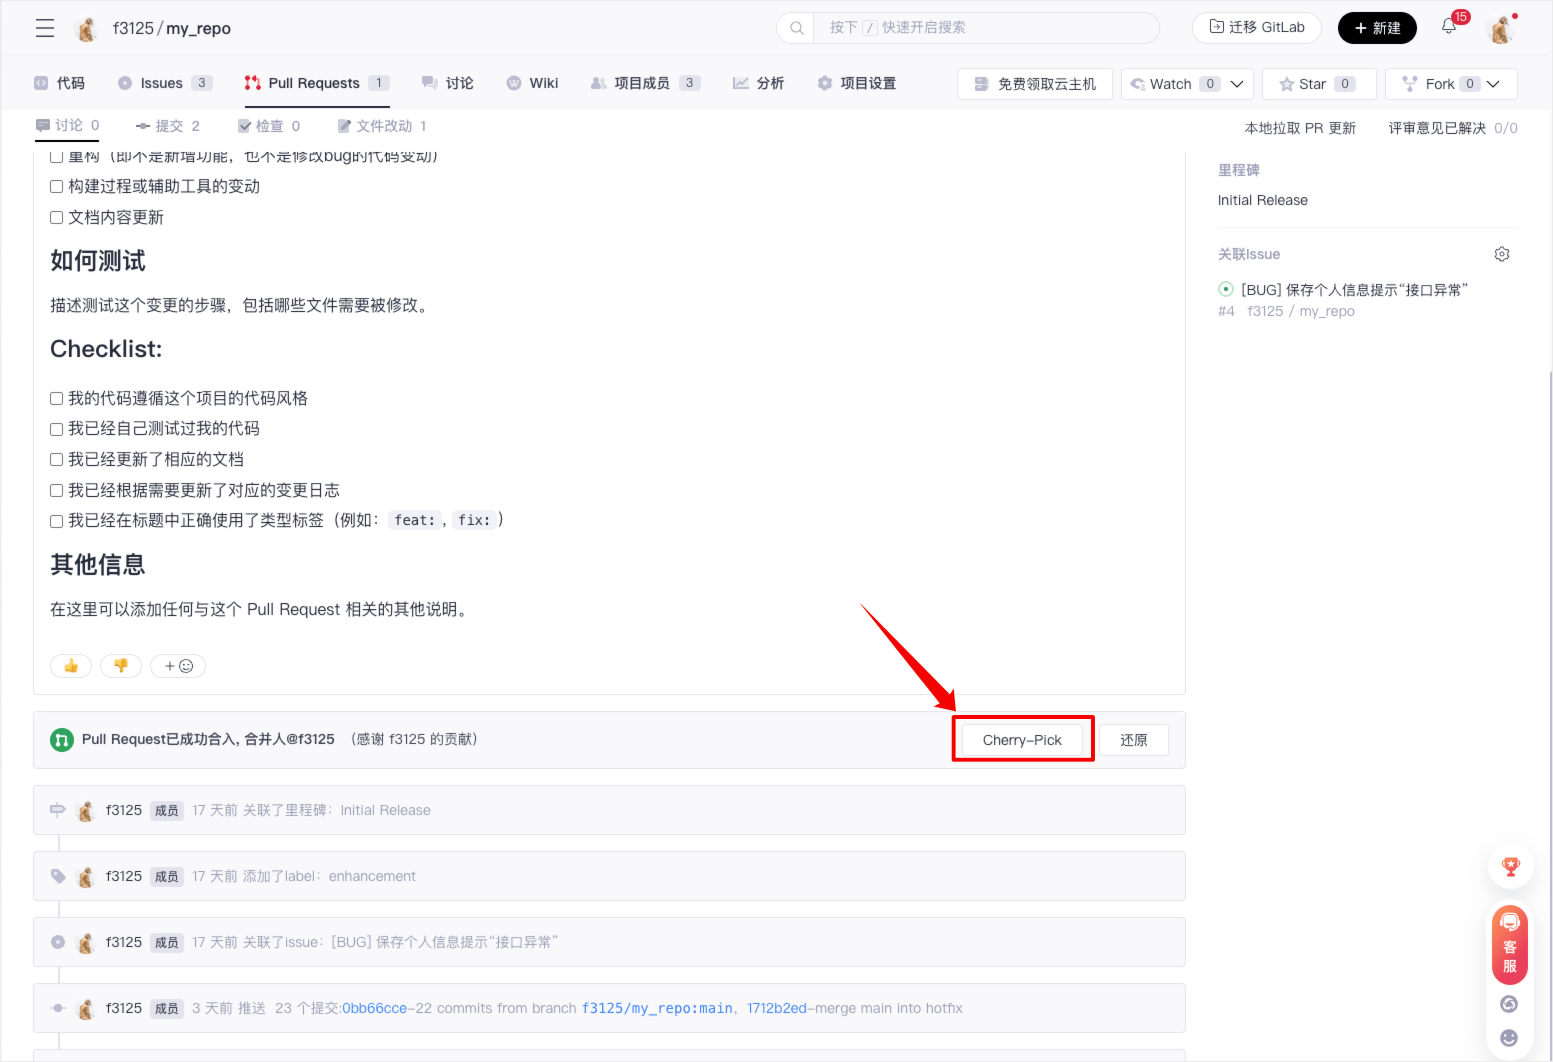Open the 新建 create menu
Viewport: 1553px width, 1062px height.
1376,28
